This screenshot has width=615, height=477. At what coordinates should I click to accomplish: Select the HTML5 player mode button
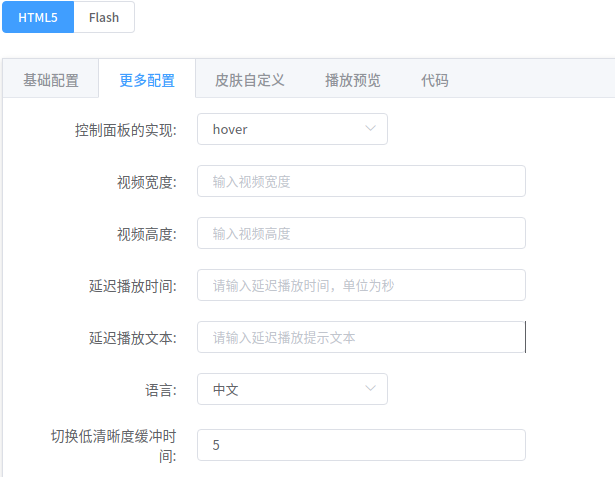click(38, 17)
